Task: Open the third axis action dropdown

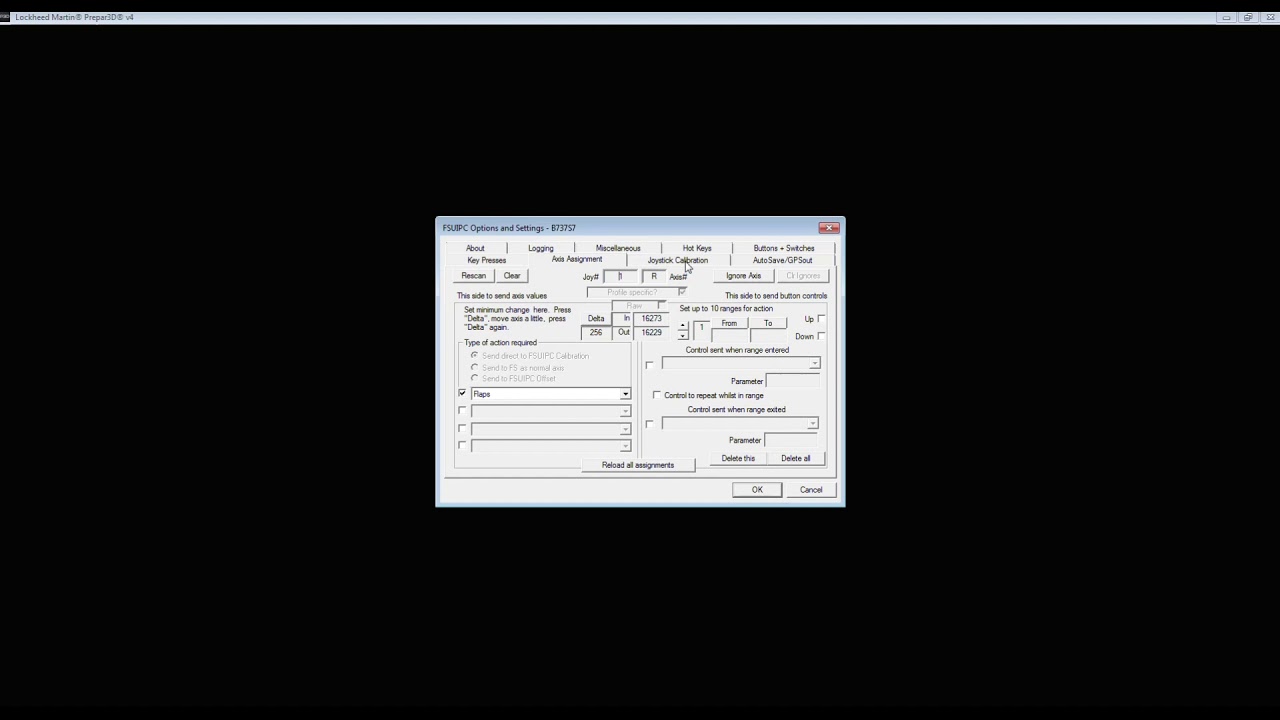Action: coord(625,428)
